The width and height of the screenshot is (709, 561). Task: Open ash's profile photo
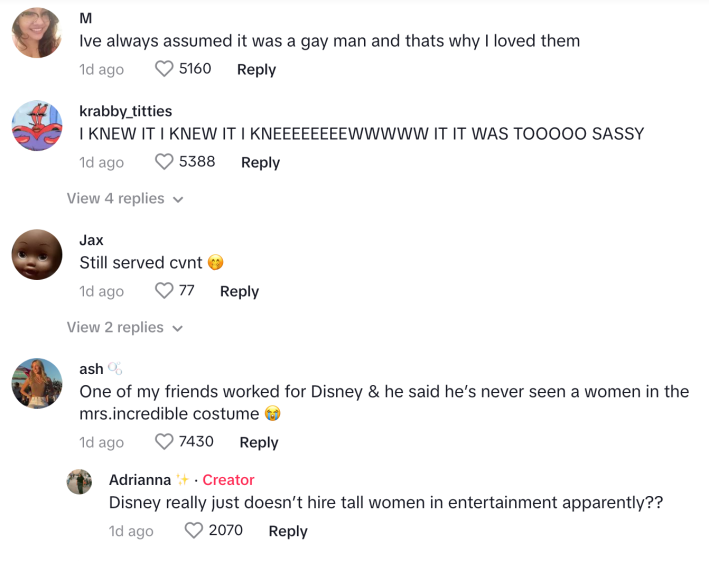pos(37,384)
